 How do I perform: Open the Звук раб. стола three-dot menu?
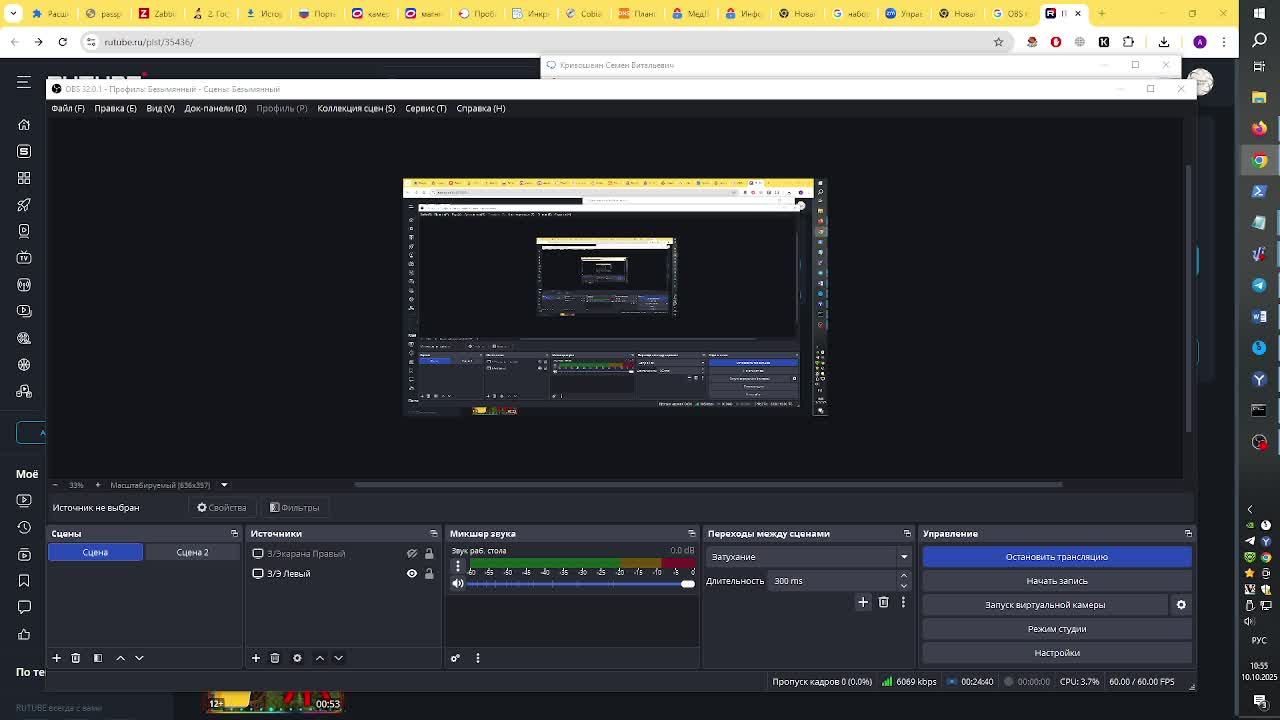[458, 566]
